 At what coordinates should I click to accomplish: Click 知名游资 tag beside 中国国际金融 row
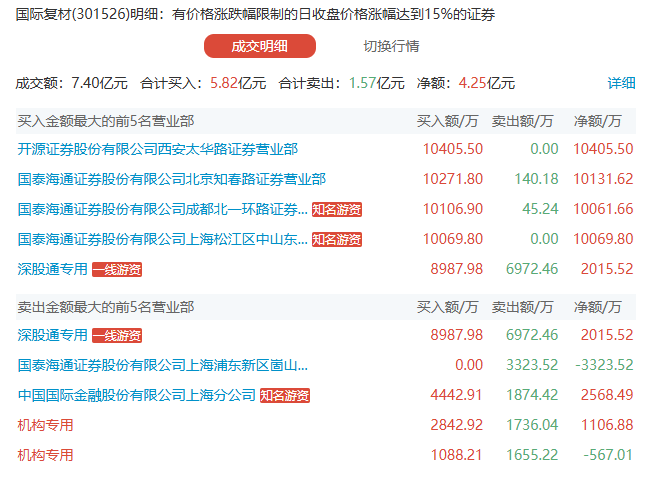point(285,396)
